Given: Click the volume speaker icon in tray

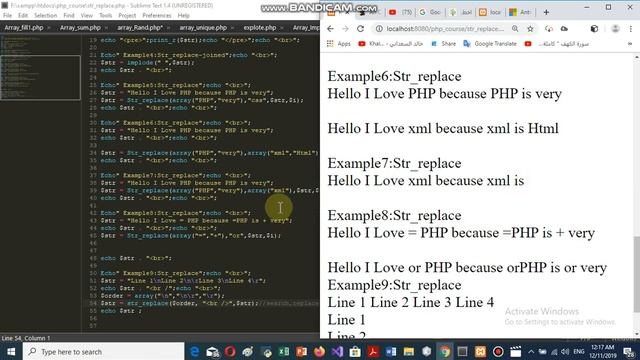Looking at the screenshot, I should 565,351.
